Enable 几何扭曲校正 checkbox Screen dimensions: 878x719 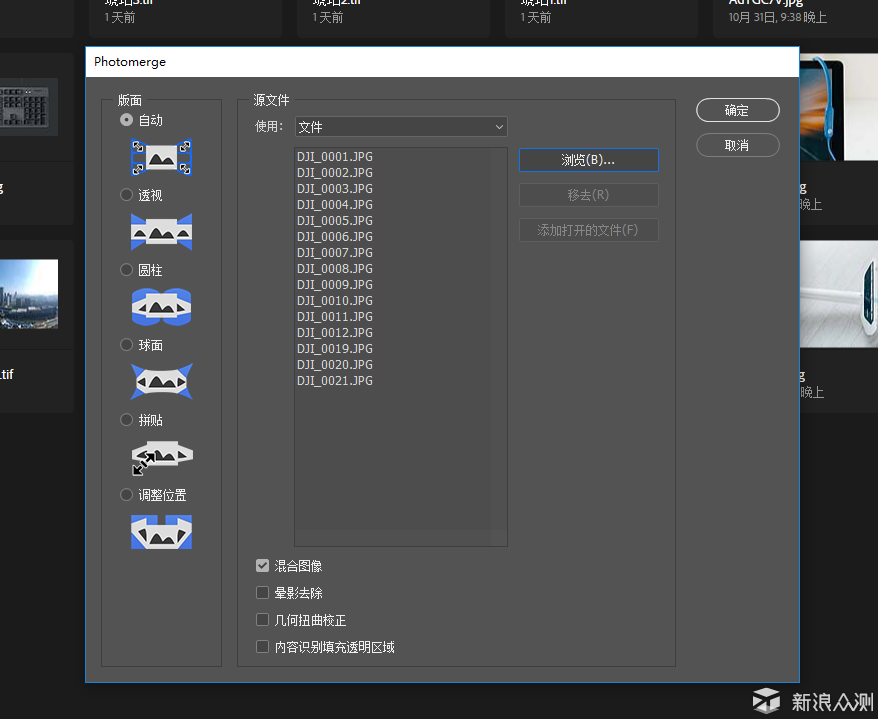tap(263, 620)
